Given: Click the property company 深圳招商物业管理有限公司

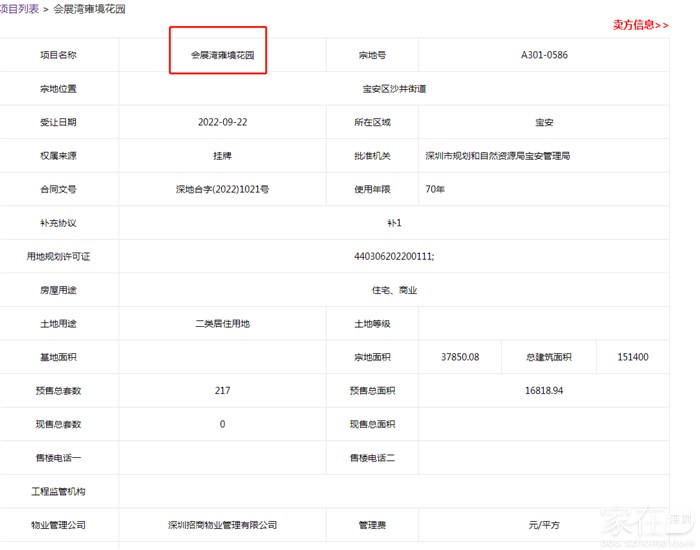Looking at the screenshot, I should [x=222, y=525].
